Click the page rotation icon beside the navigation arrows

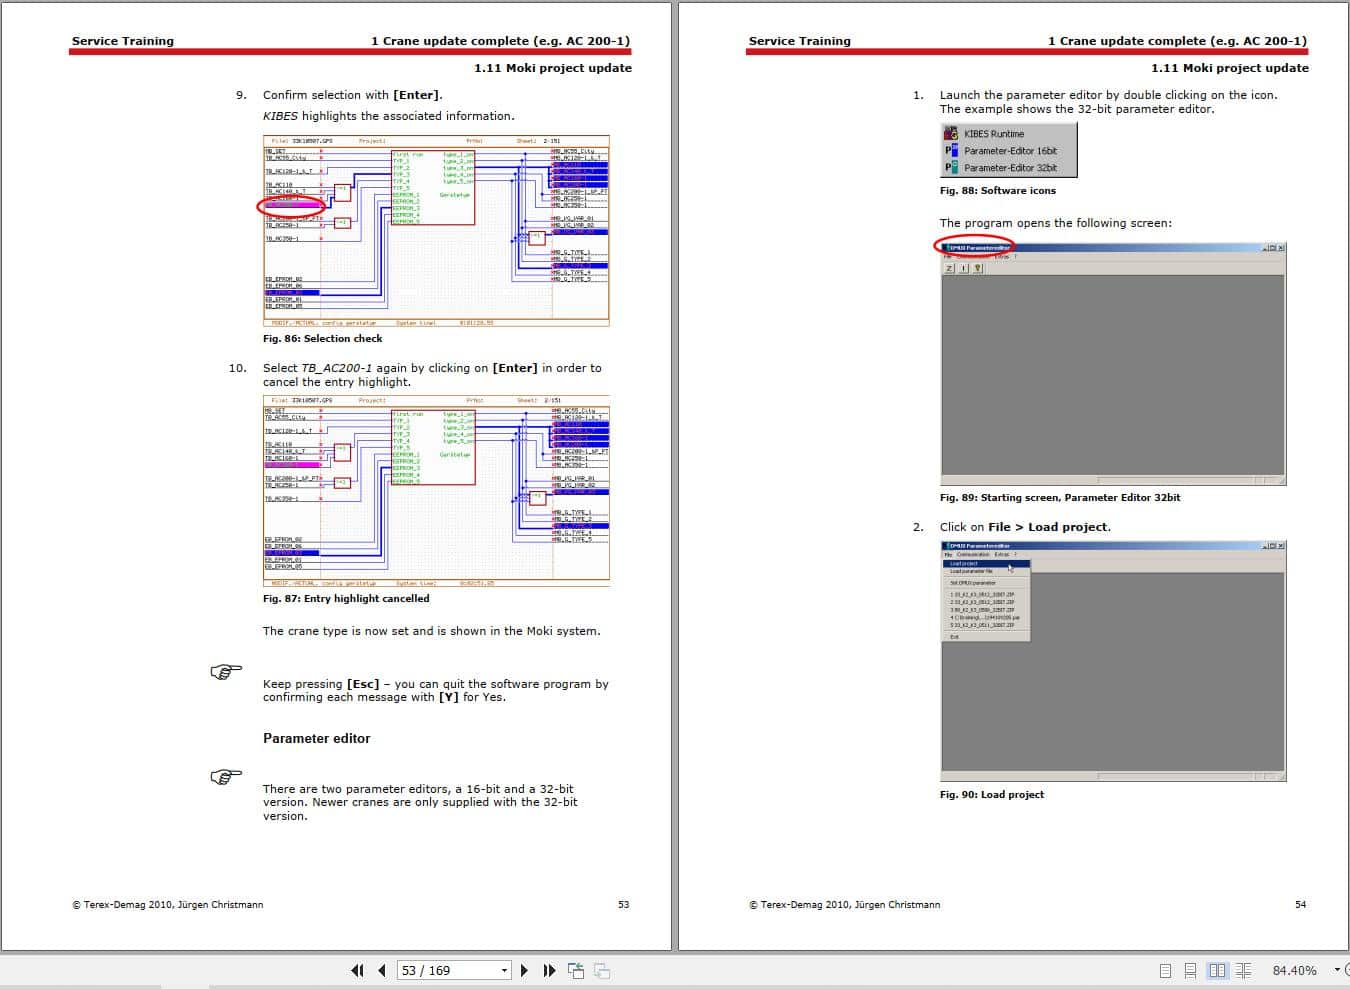[x=576, y=969]
